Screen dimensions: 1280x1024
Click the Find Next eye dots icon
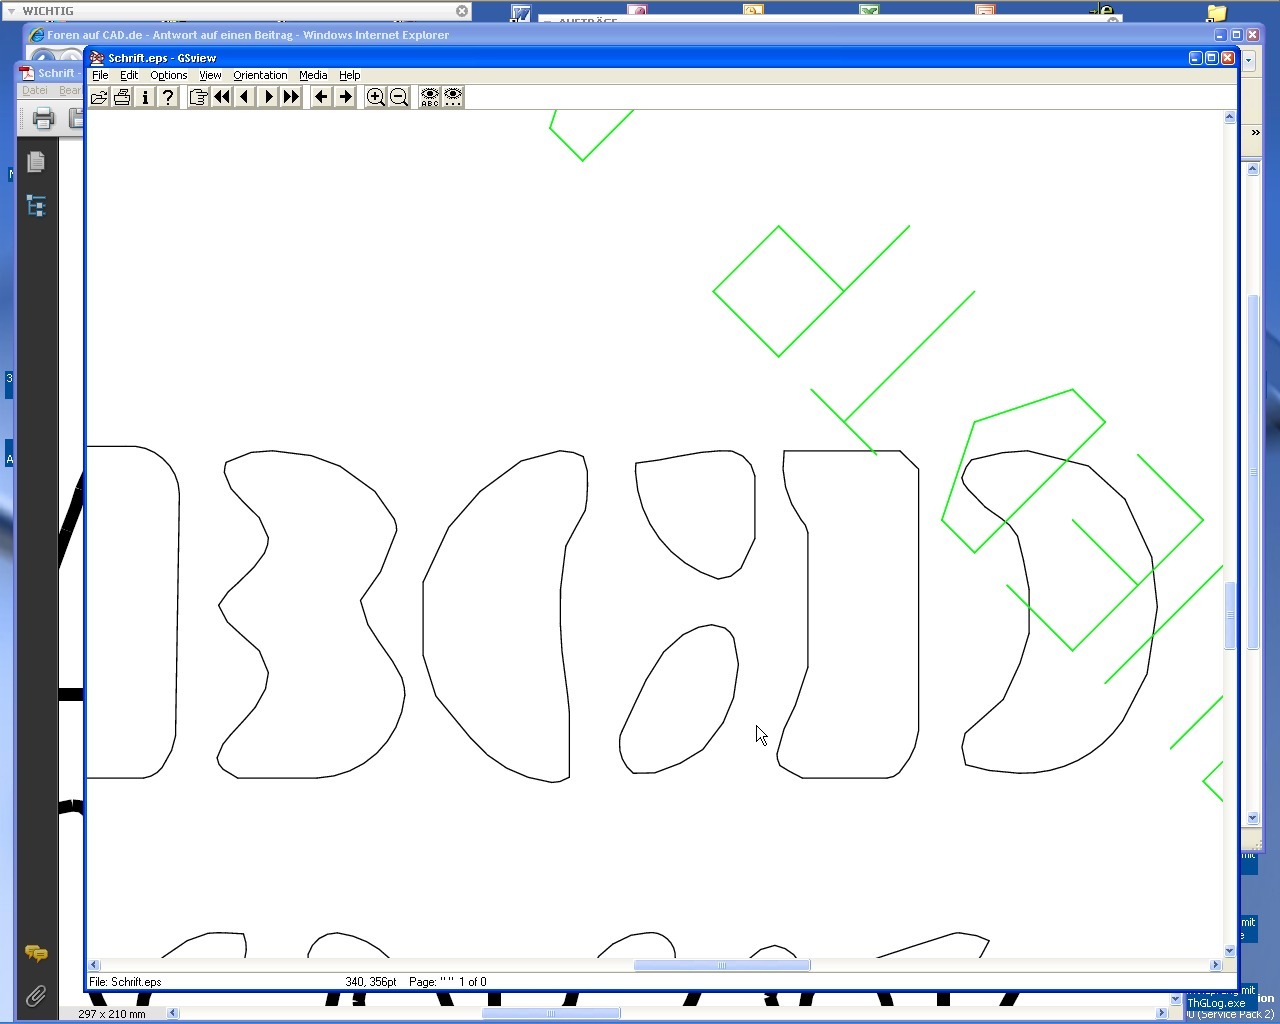453,97
